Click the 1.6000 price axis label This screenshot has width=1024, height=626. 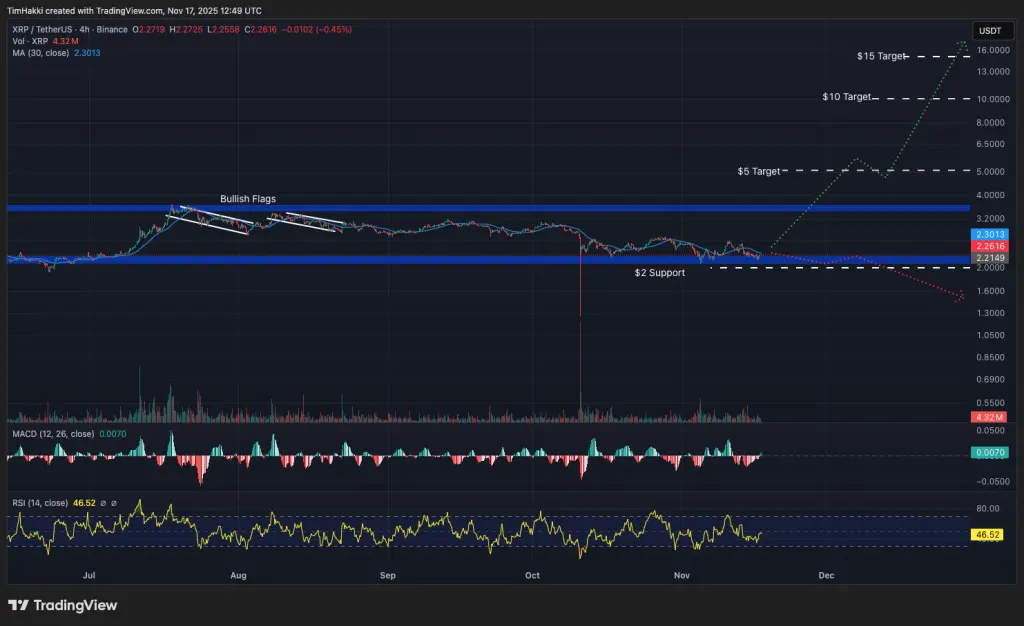click(991, 291)
